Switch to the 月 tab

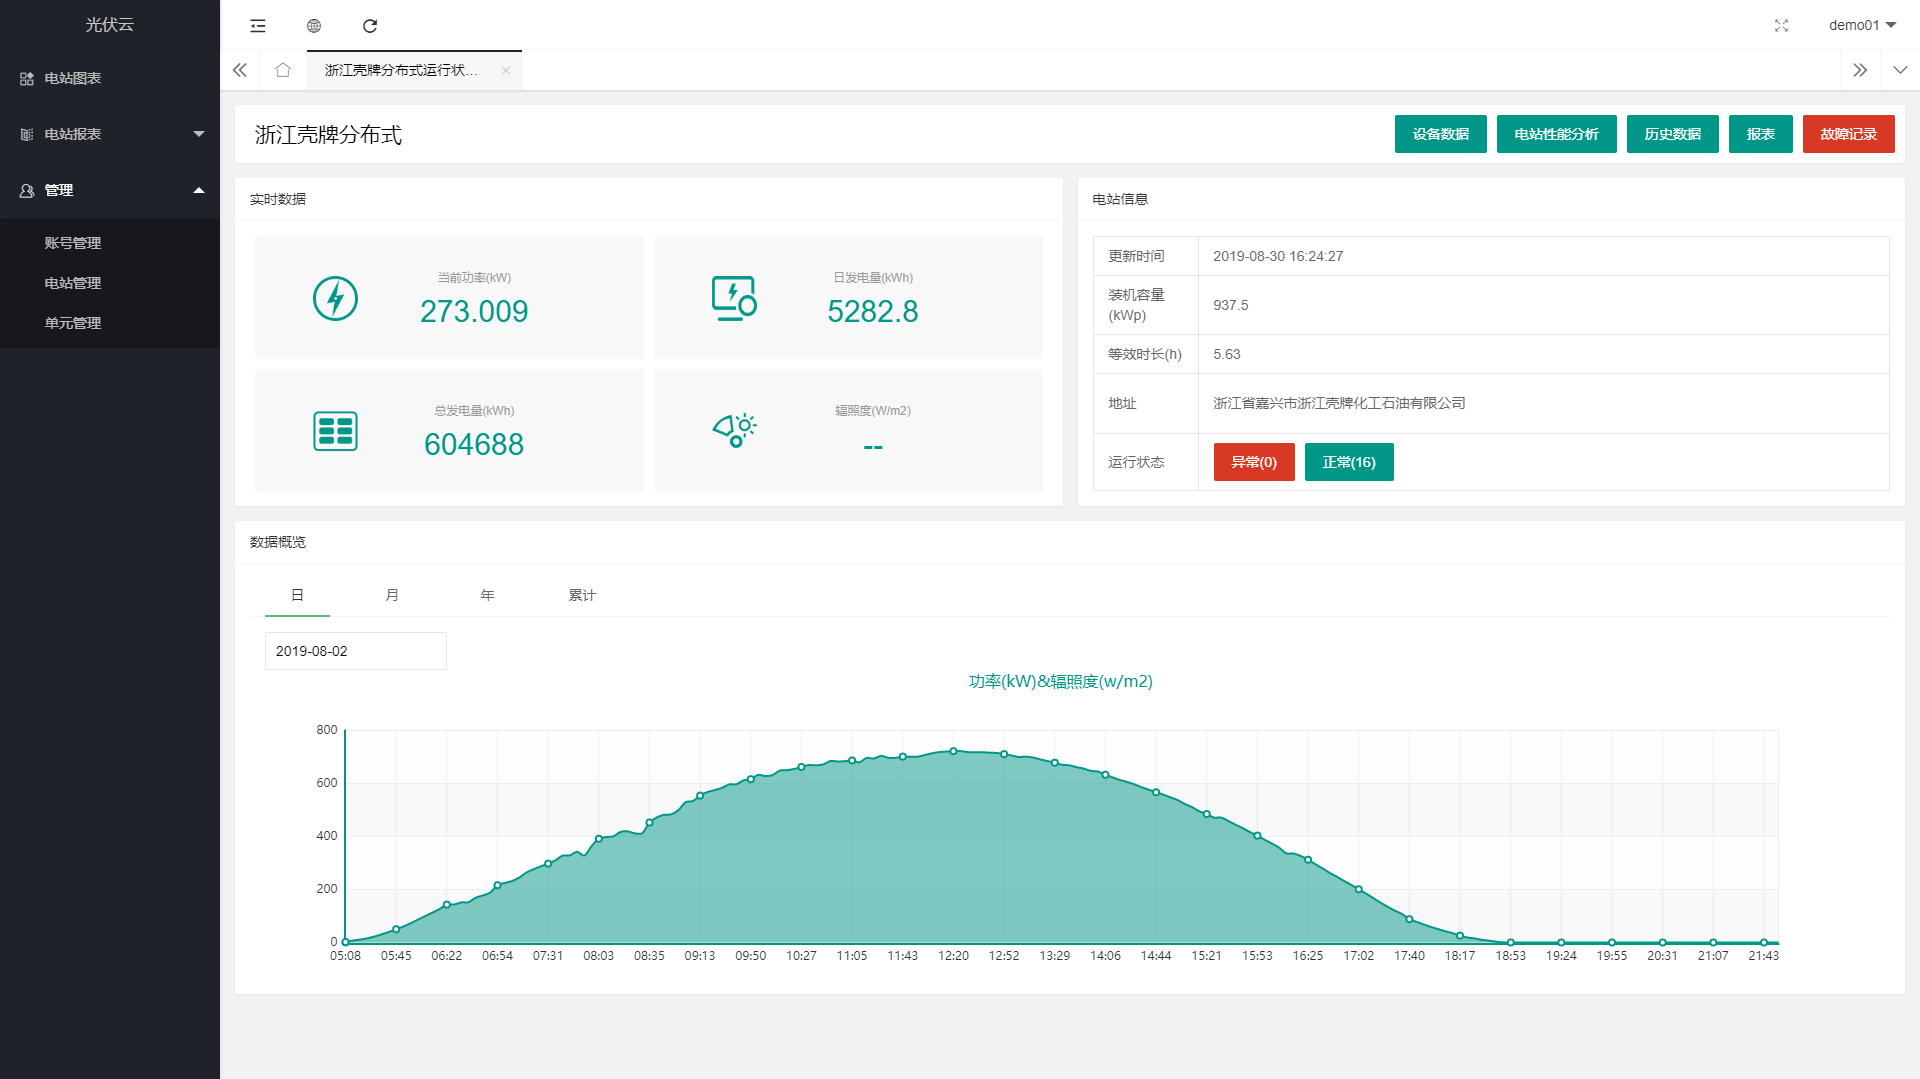(x=392, y=595)
